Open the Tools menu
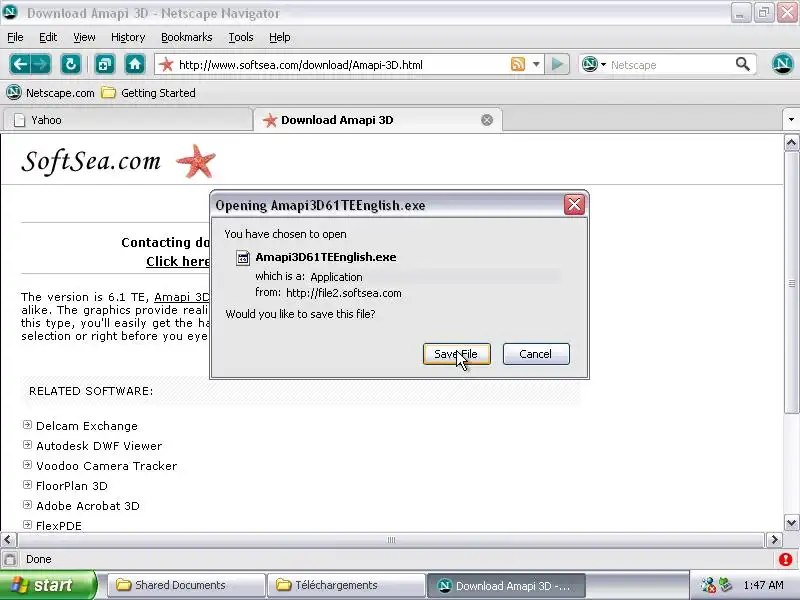This screenshot has height=600, width=800. tap(241, 37)
